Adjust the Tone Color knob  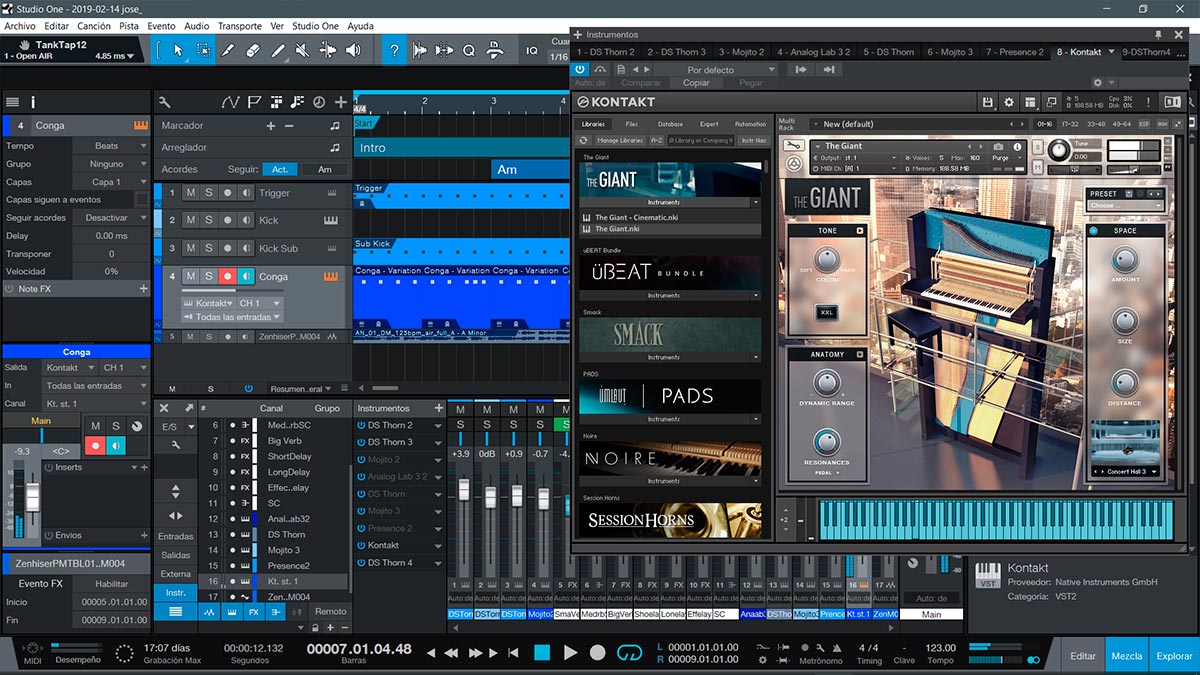[826, 261]
